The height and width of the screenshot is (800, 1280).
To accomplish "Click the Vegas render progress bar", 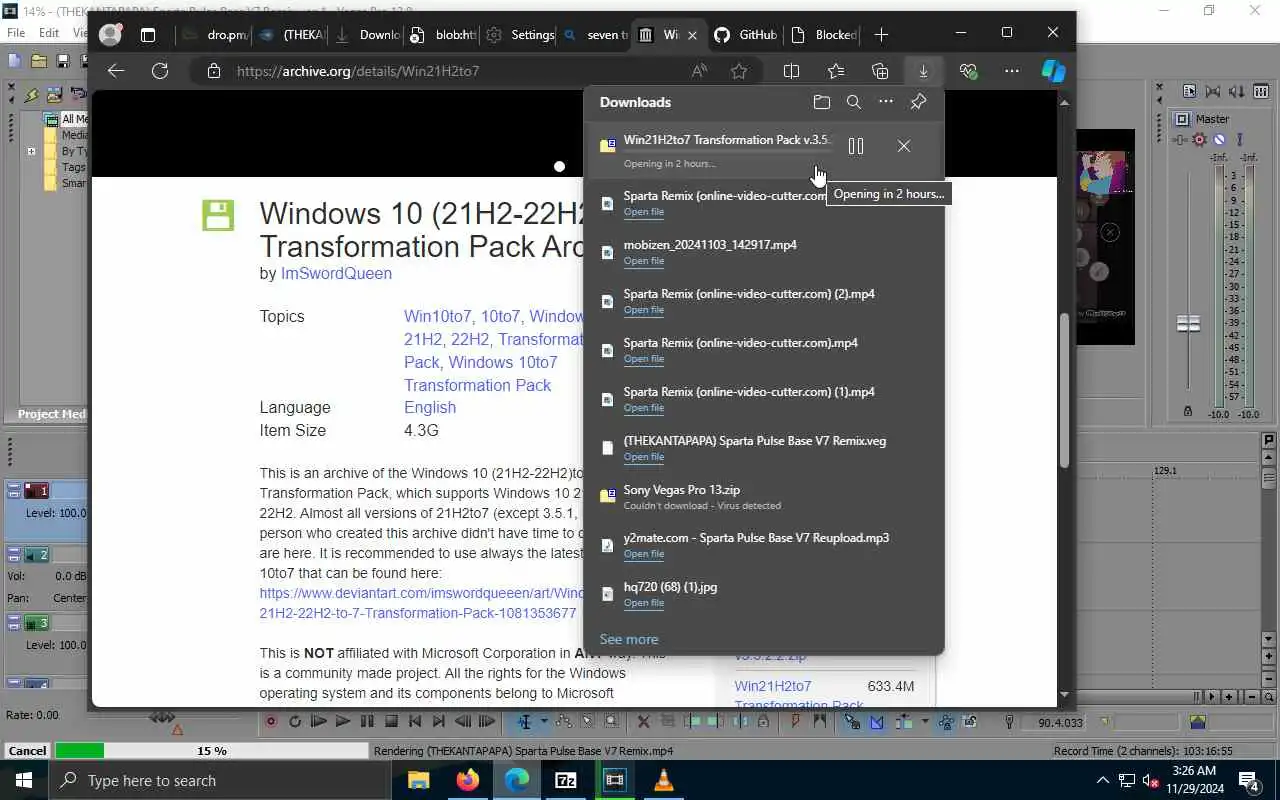I will click(212, 751).
